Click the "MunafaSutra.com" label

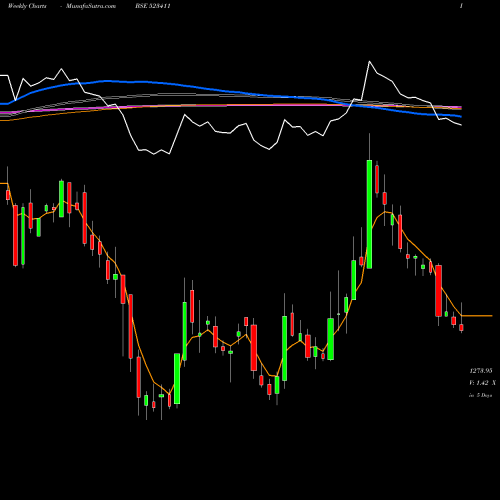coord(91,6)
